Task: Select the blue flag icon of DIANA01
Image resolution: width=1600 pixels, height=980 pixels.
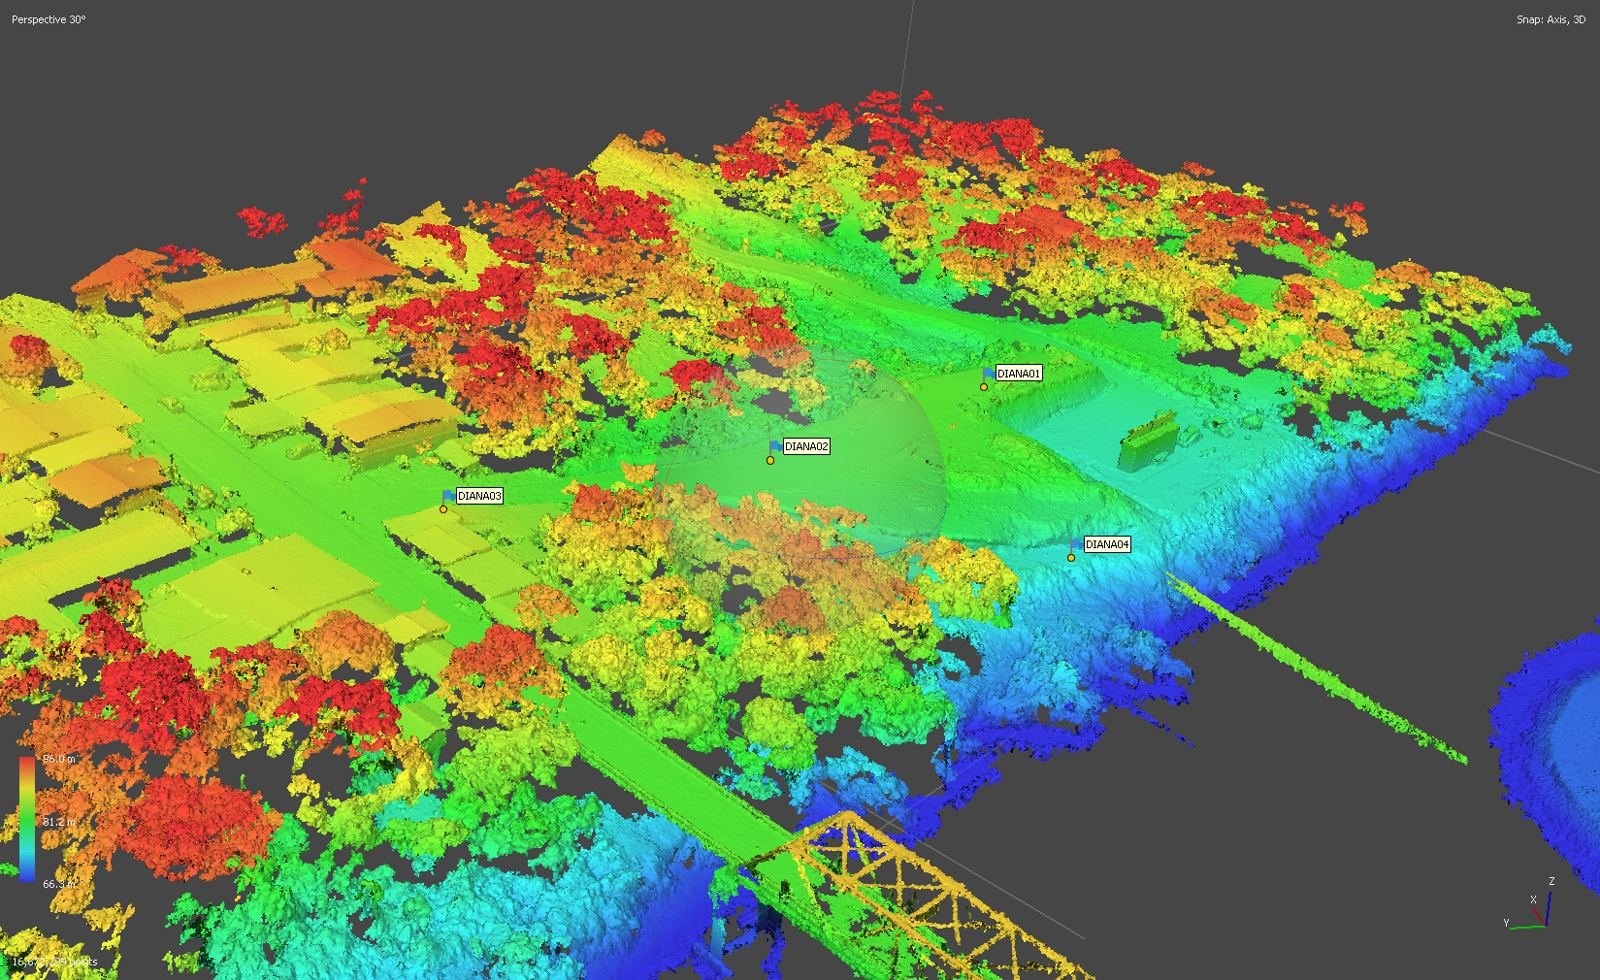Action: 989,373
